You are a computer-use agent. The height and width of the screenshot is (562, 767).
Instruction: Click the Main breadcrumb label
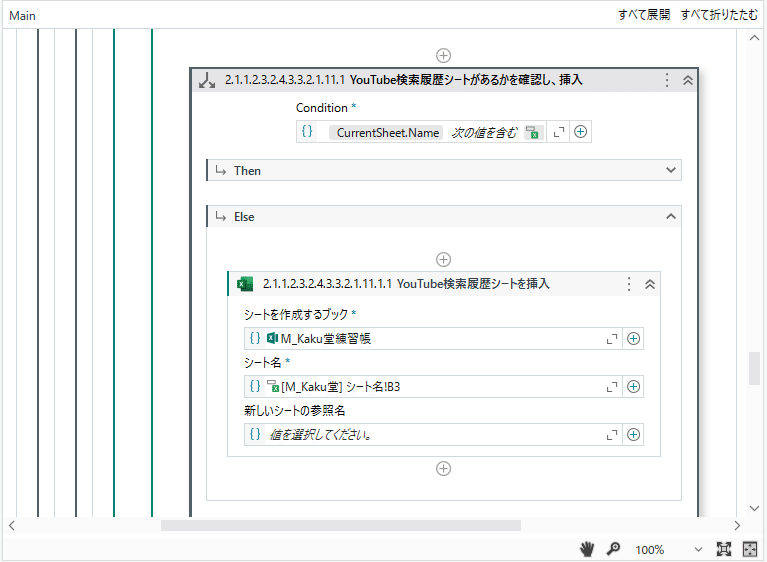point(23,16)
